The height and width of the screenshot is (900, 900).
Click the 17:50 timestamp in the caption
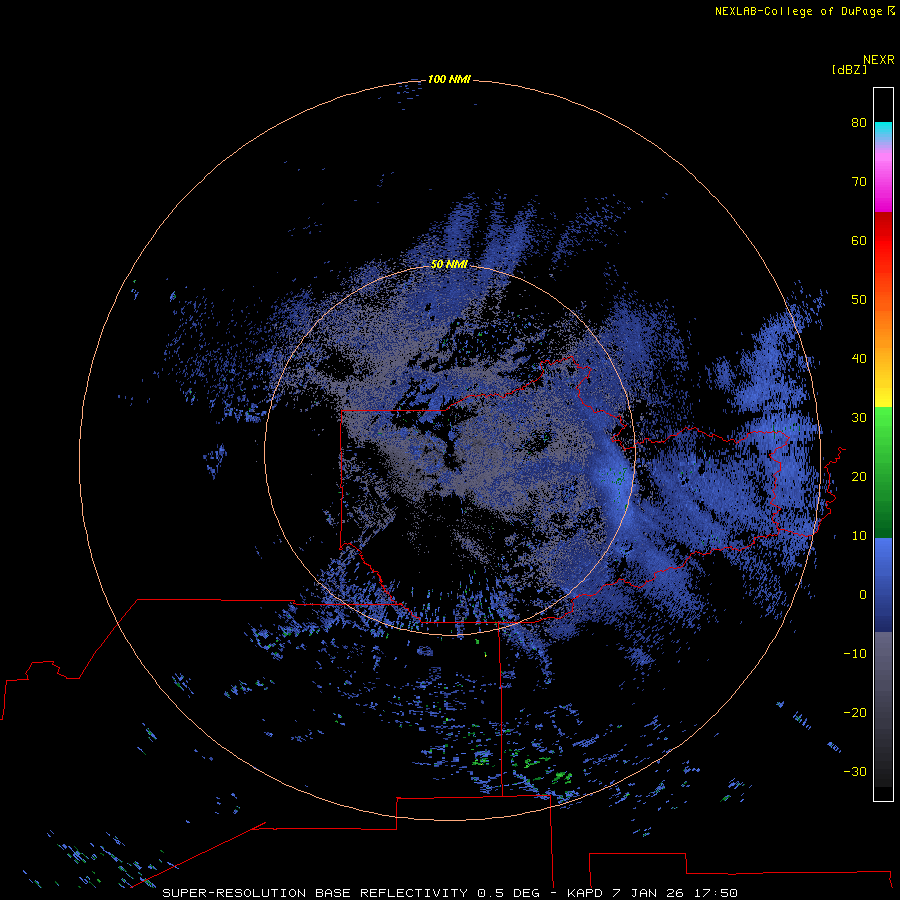(714, 893)
